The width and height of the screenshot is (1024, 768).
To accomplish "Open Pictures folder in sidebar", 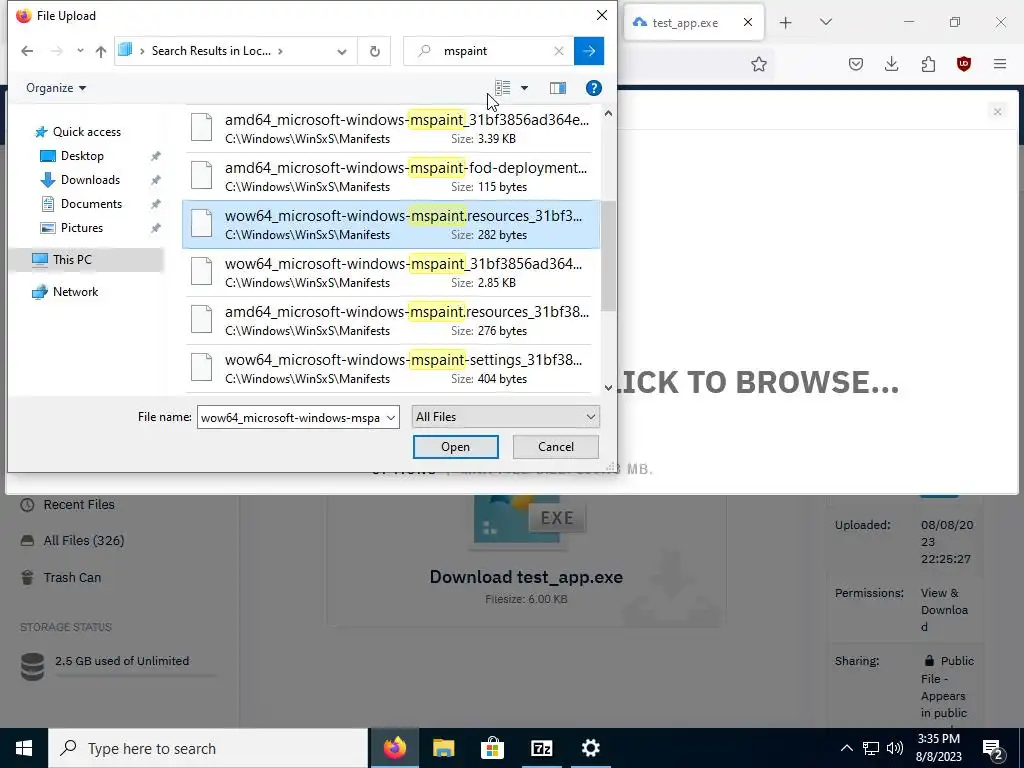I will [82, 228].
